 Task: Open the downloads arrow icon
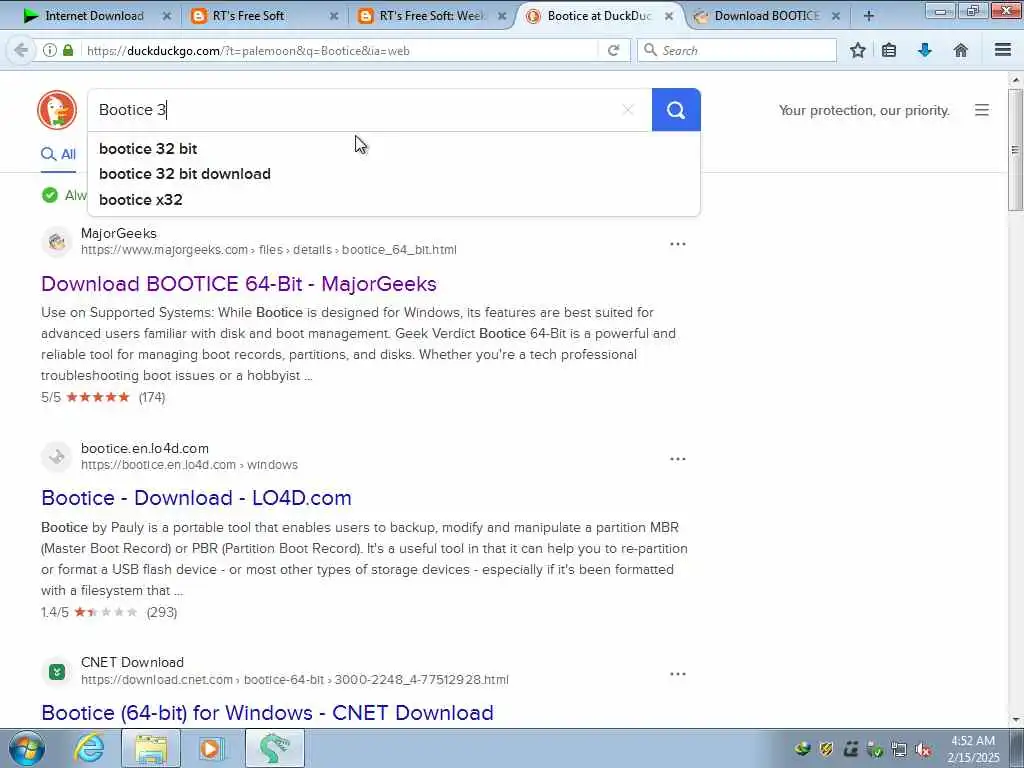(x=925, y=50)
